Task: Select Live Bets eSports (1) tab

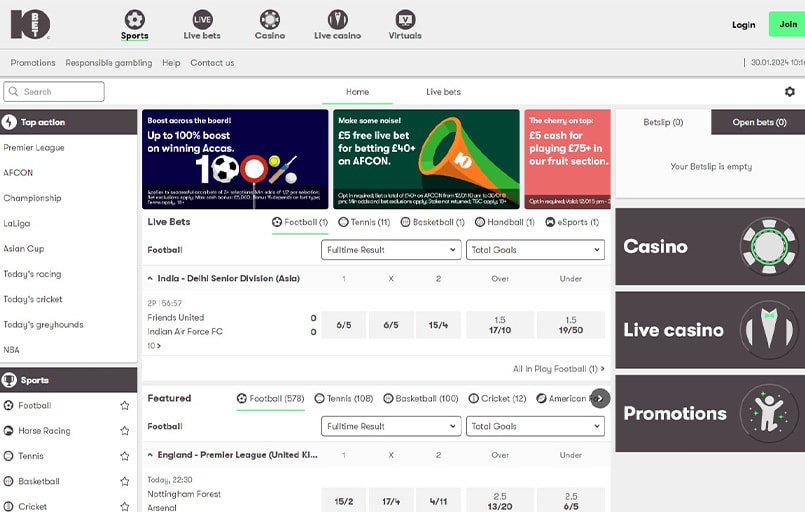Action: (572, 222)
